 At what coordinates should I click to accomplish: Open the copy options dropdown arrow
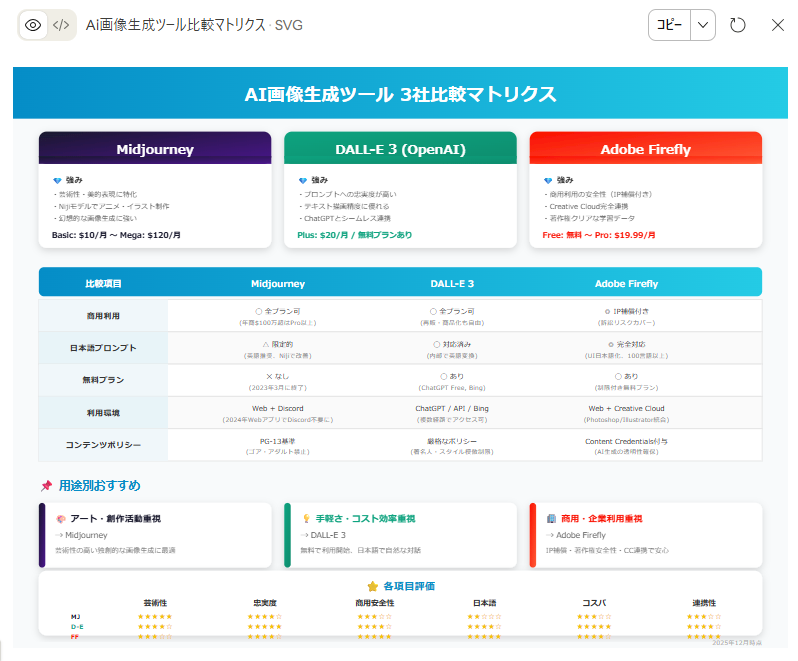703,25
